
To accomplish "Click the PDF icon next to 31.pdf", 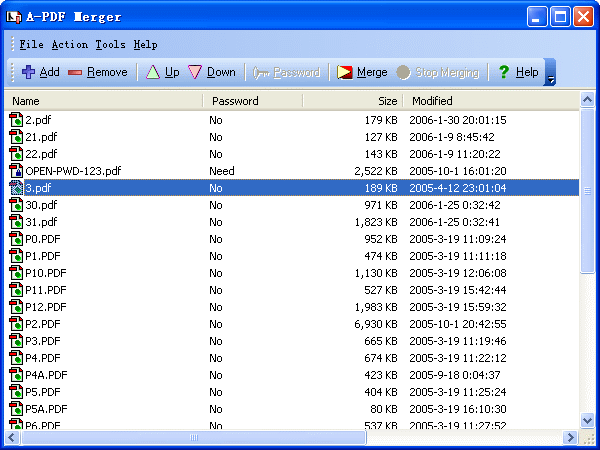I will pos(16,222).
